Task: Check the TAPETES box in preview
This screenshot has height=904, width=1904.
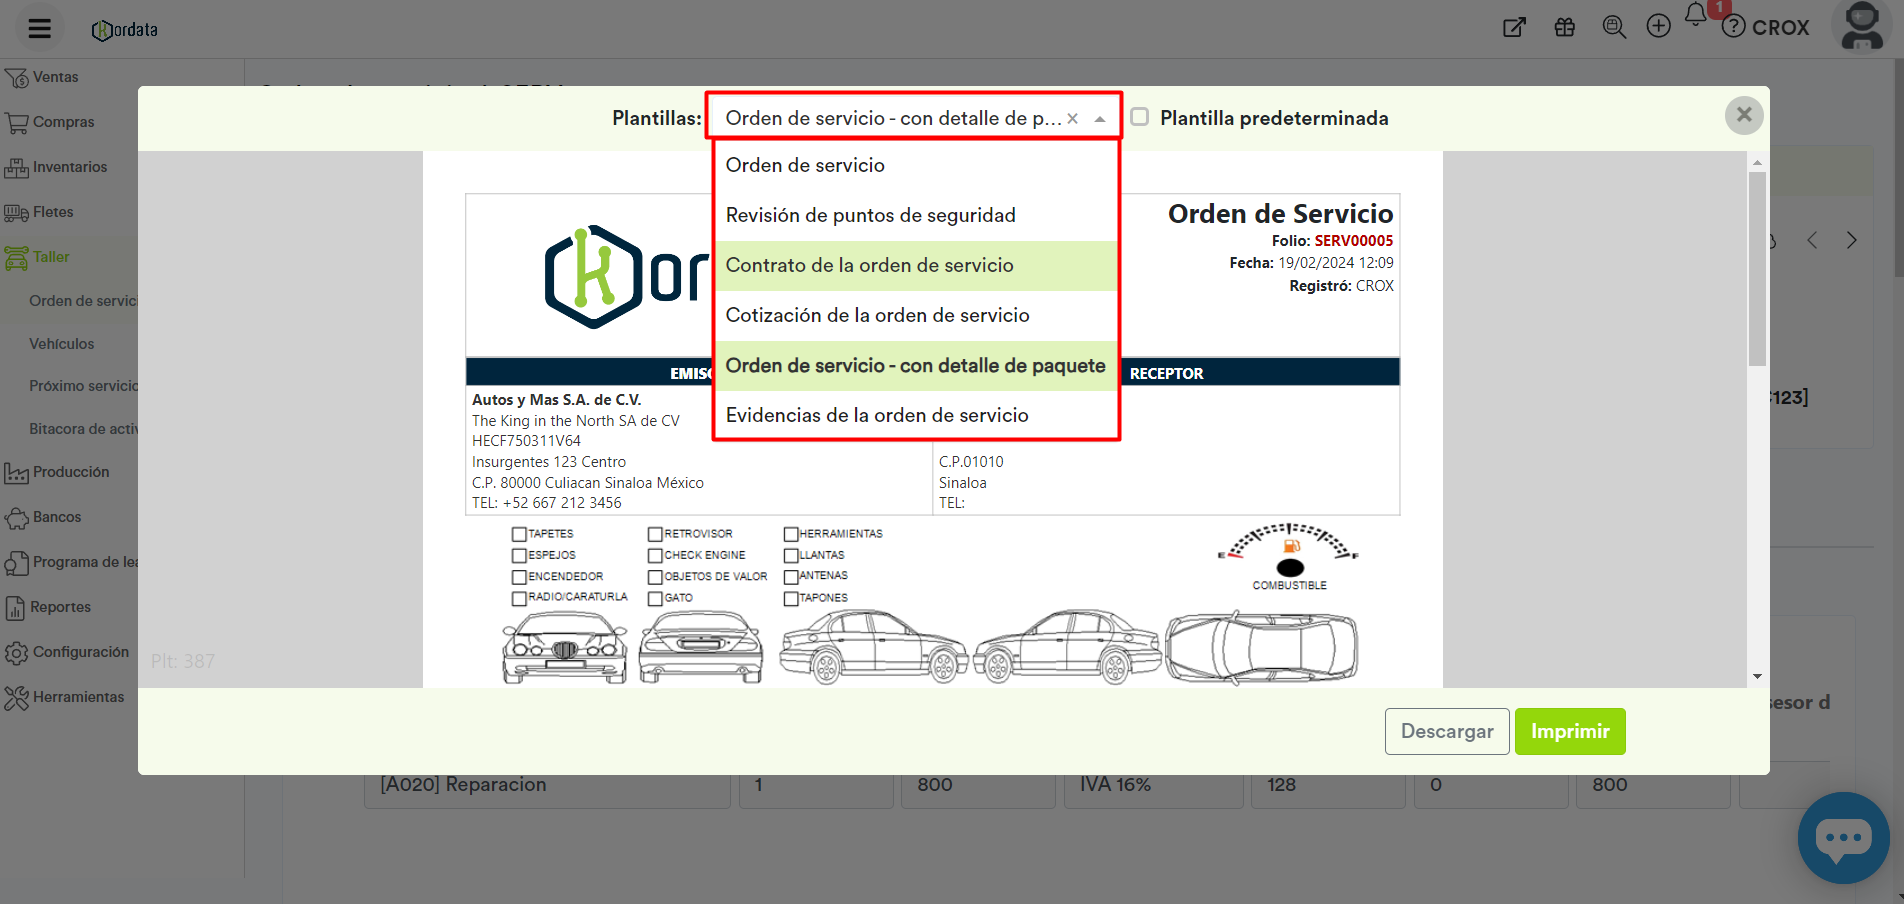Action: coord(519,534)
